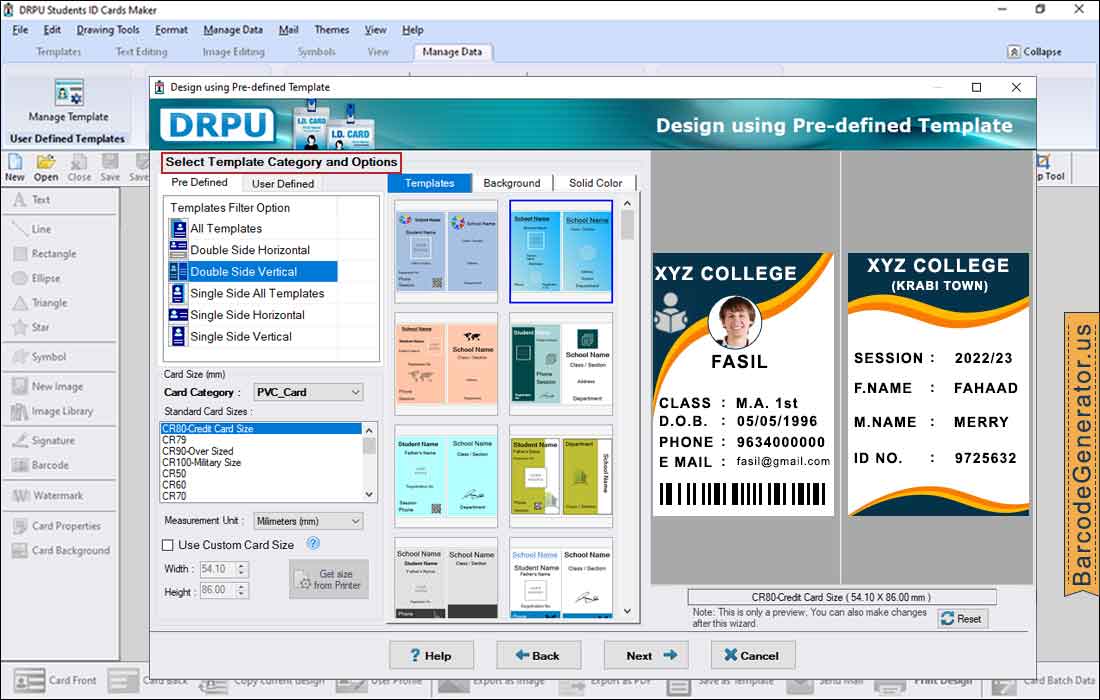This screenshot has width=1100, height=700.
Task: Open the Image Library tool
Action: [52, 411]
